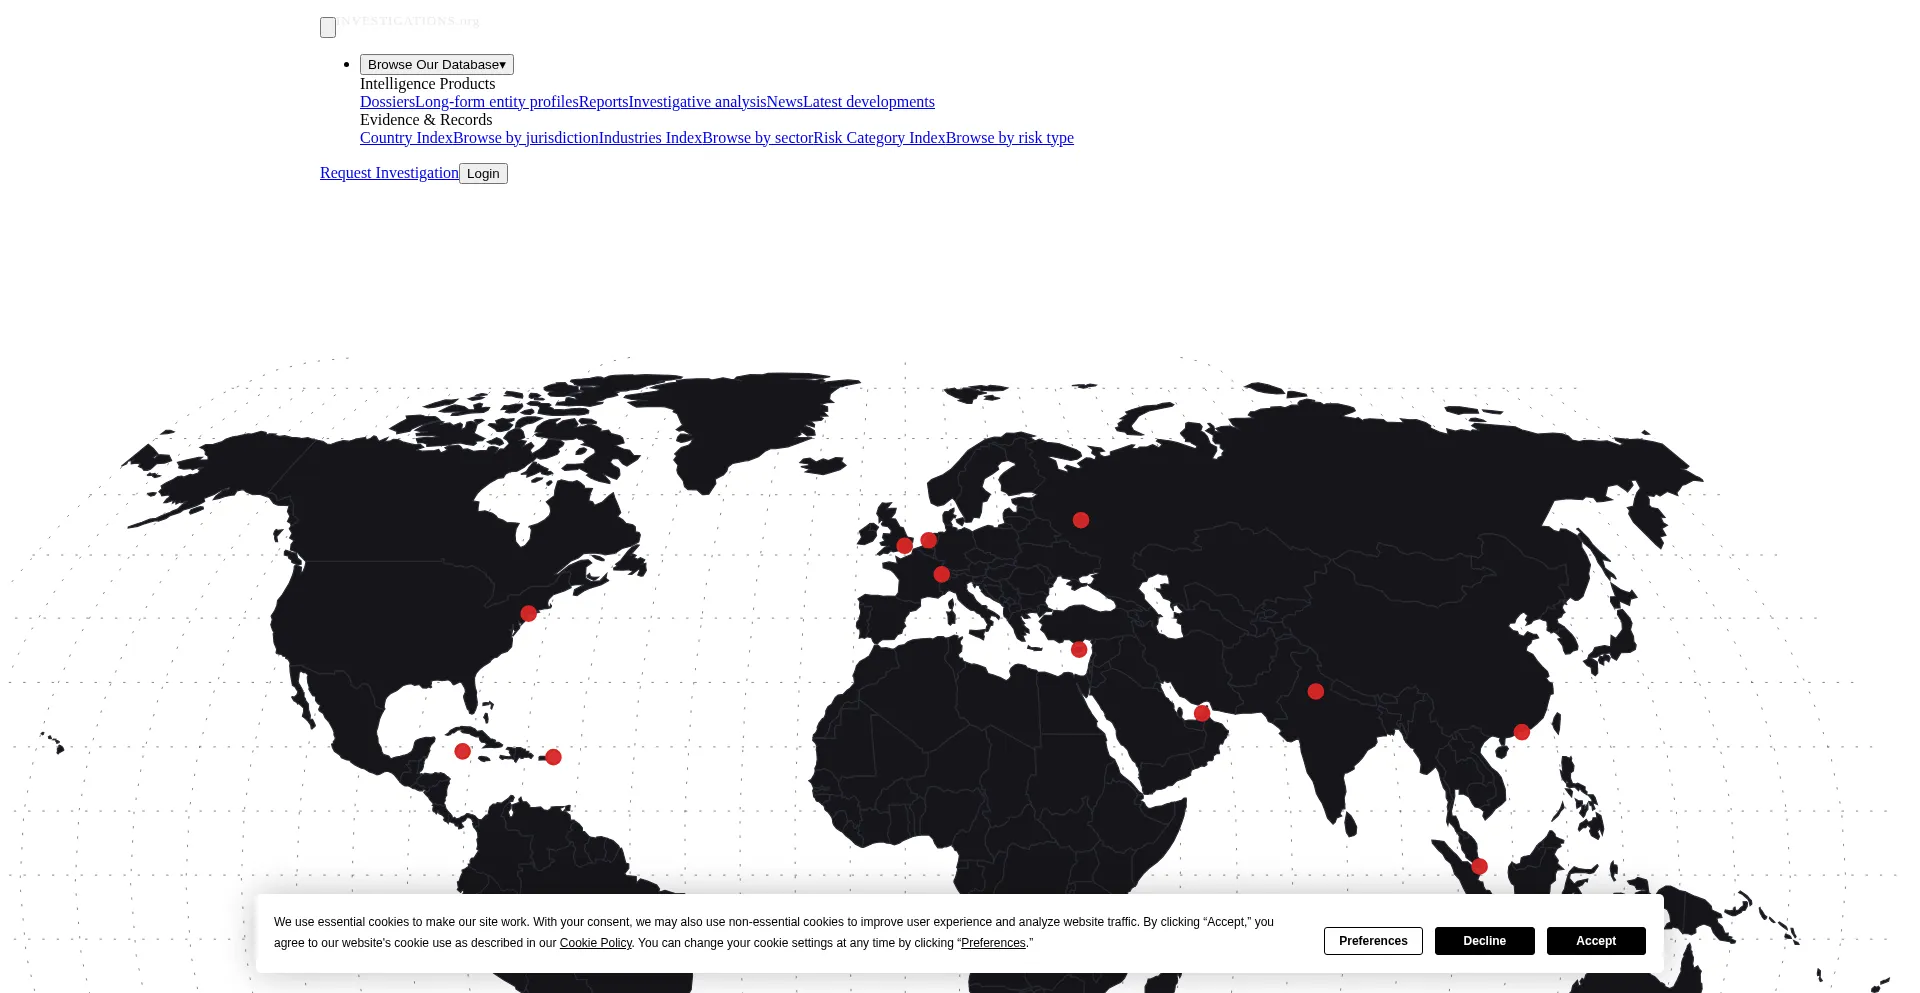Select the red marker at the Malay Peninsula tip
Viewport: 1920px width, 993px height.
[x=1480, y=867]
